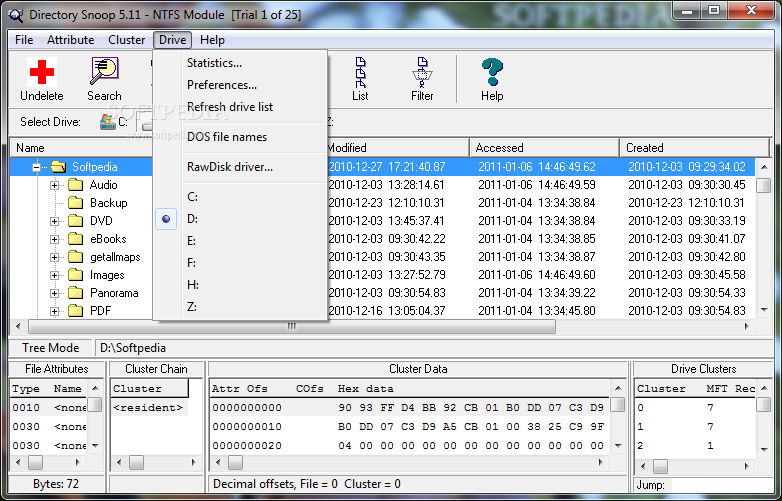Image resolution: width=782 pixels, height=501 pixels.
Task: Click the getallmaps folder icon
Action: click(75, 257)
